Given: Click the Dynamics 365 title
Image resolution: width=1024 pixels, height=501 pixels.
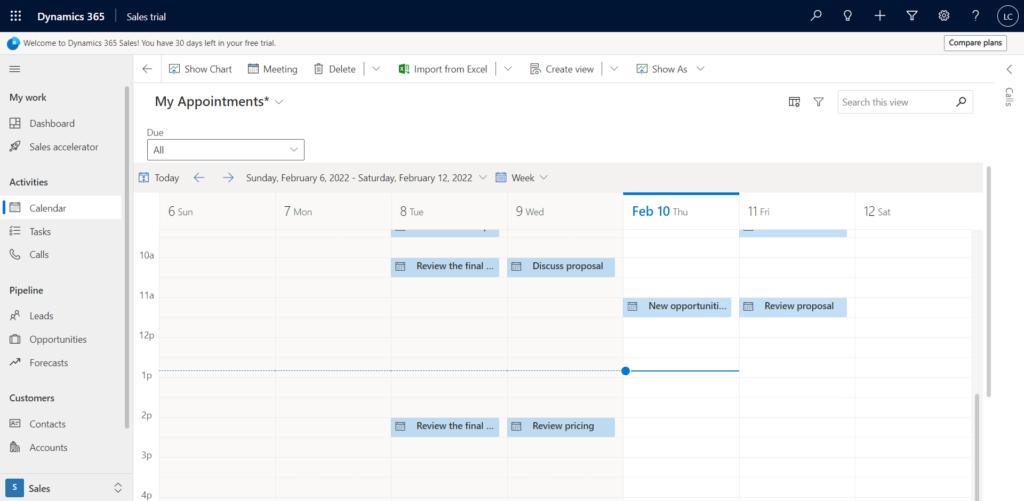Looking at the screenshot, I should [70, 16].
